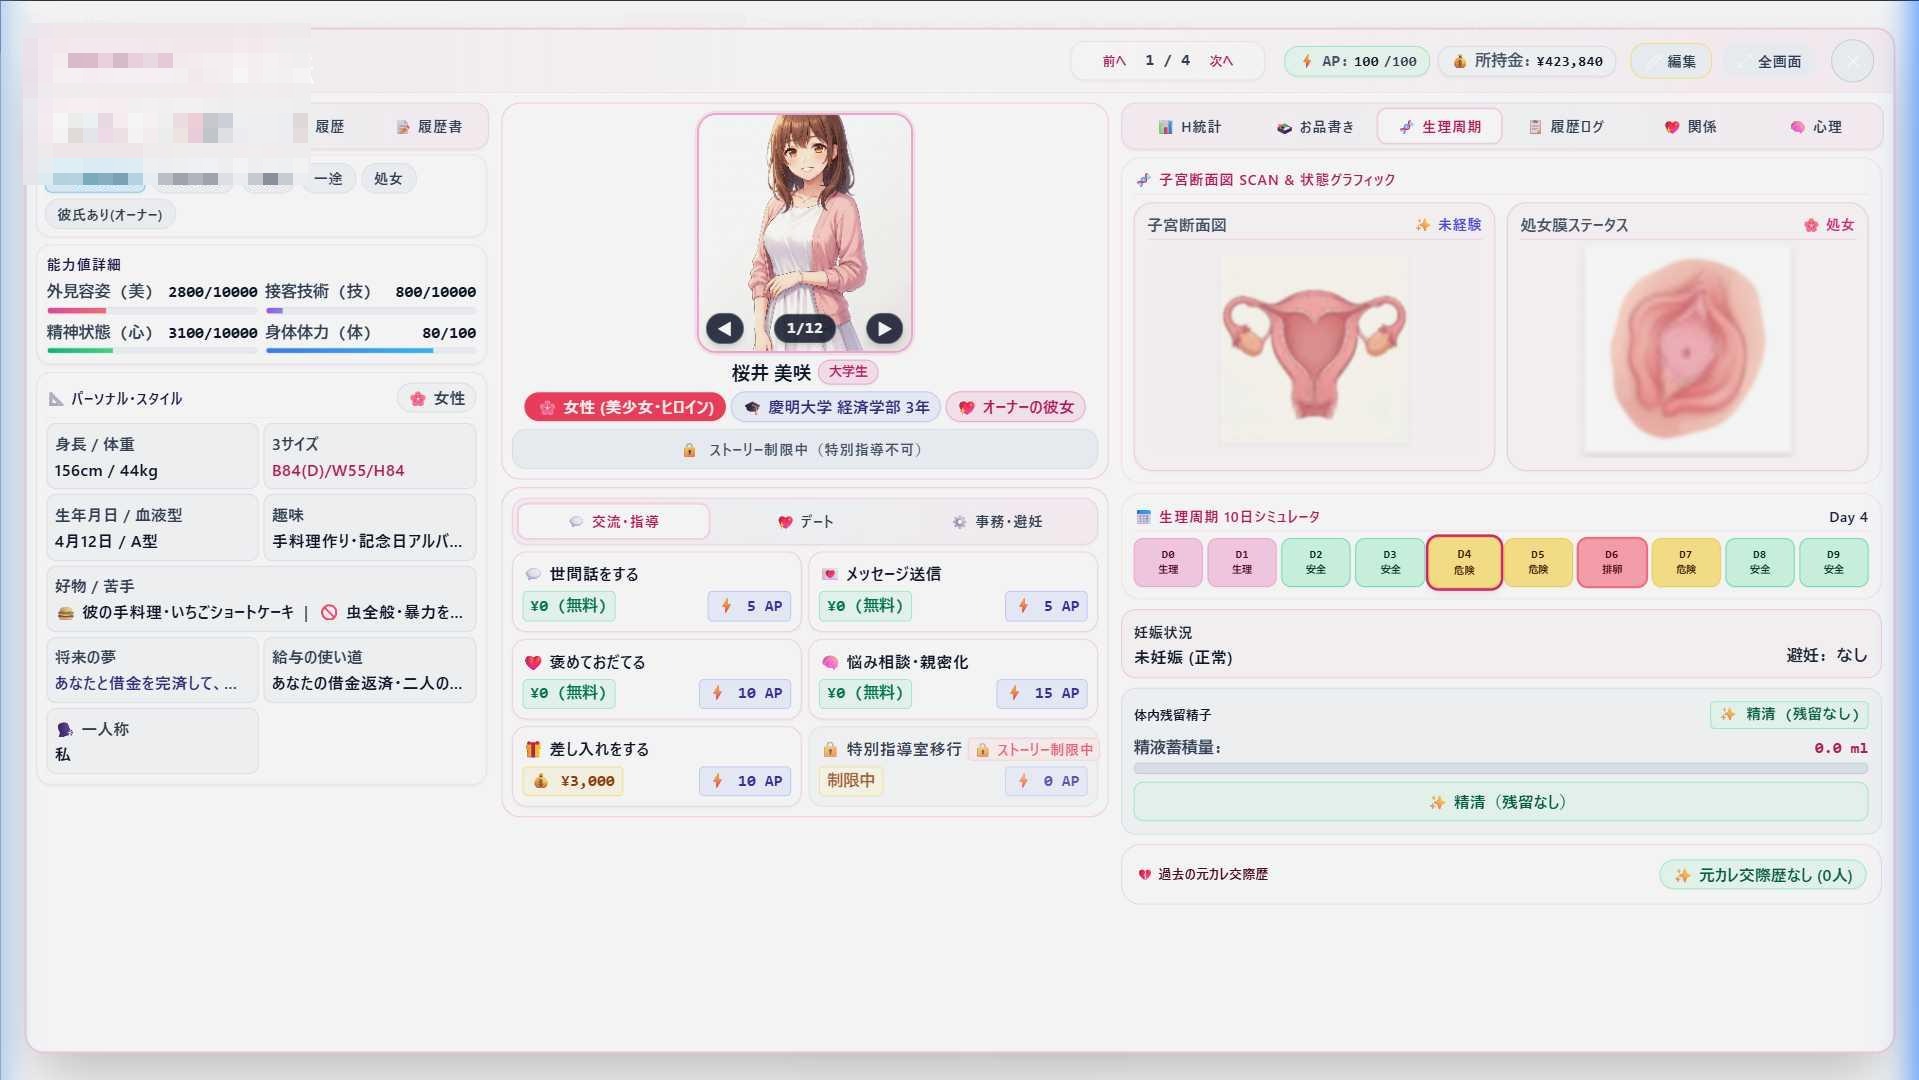Select day D3 安全 in cycle simulator
Viewport: 1919px width, 1080px height.
1390,562
